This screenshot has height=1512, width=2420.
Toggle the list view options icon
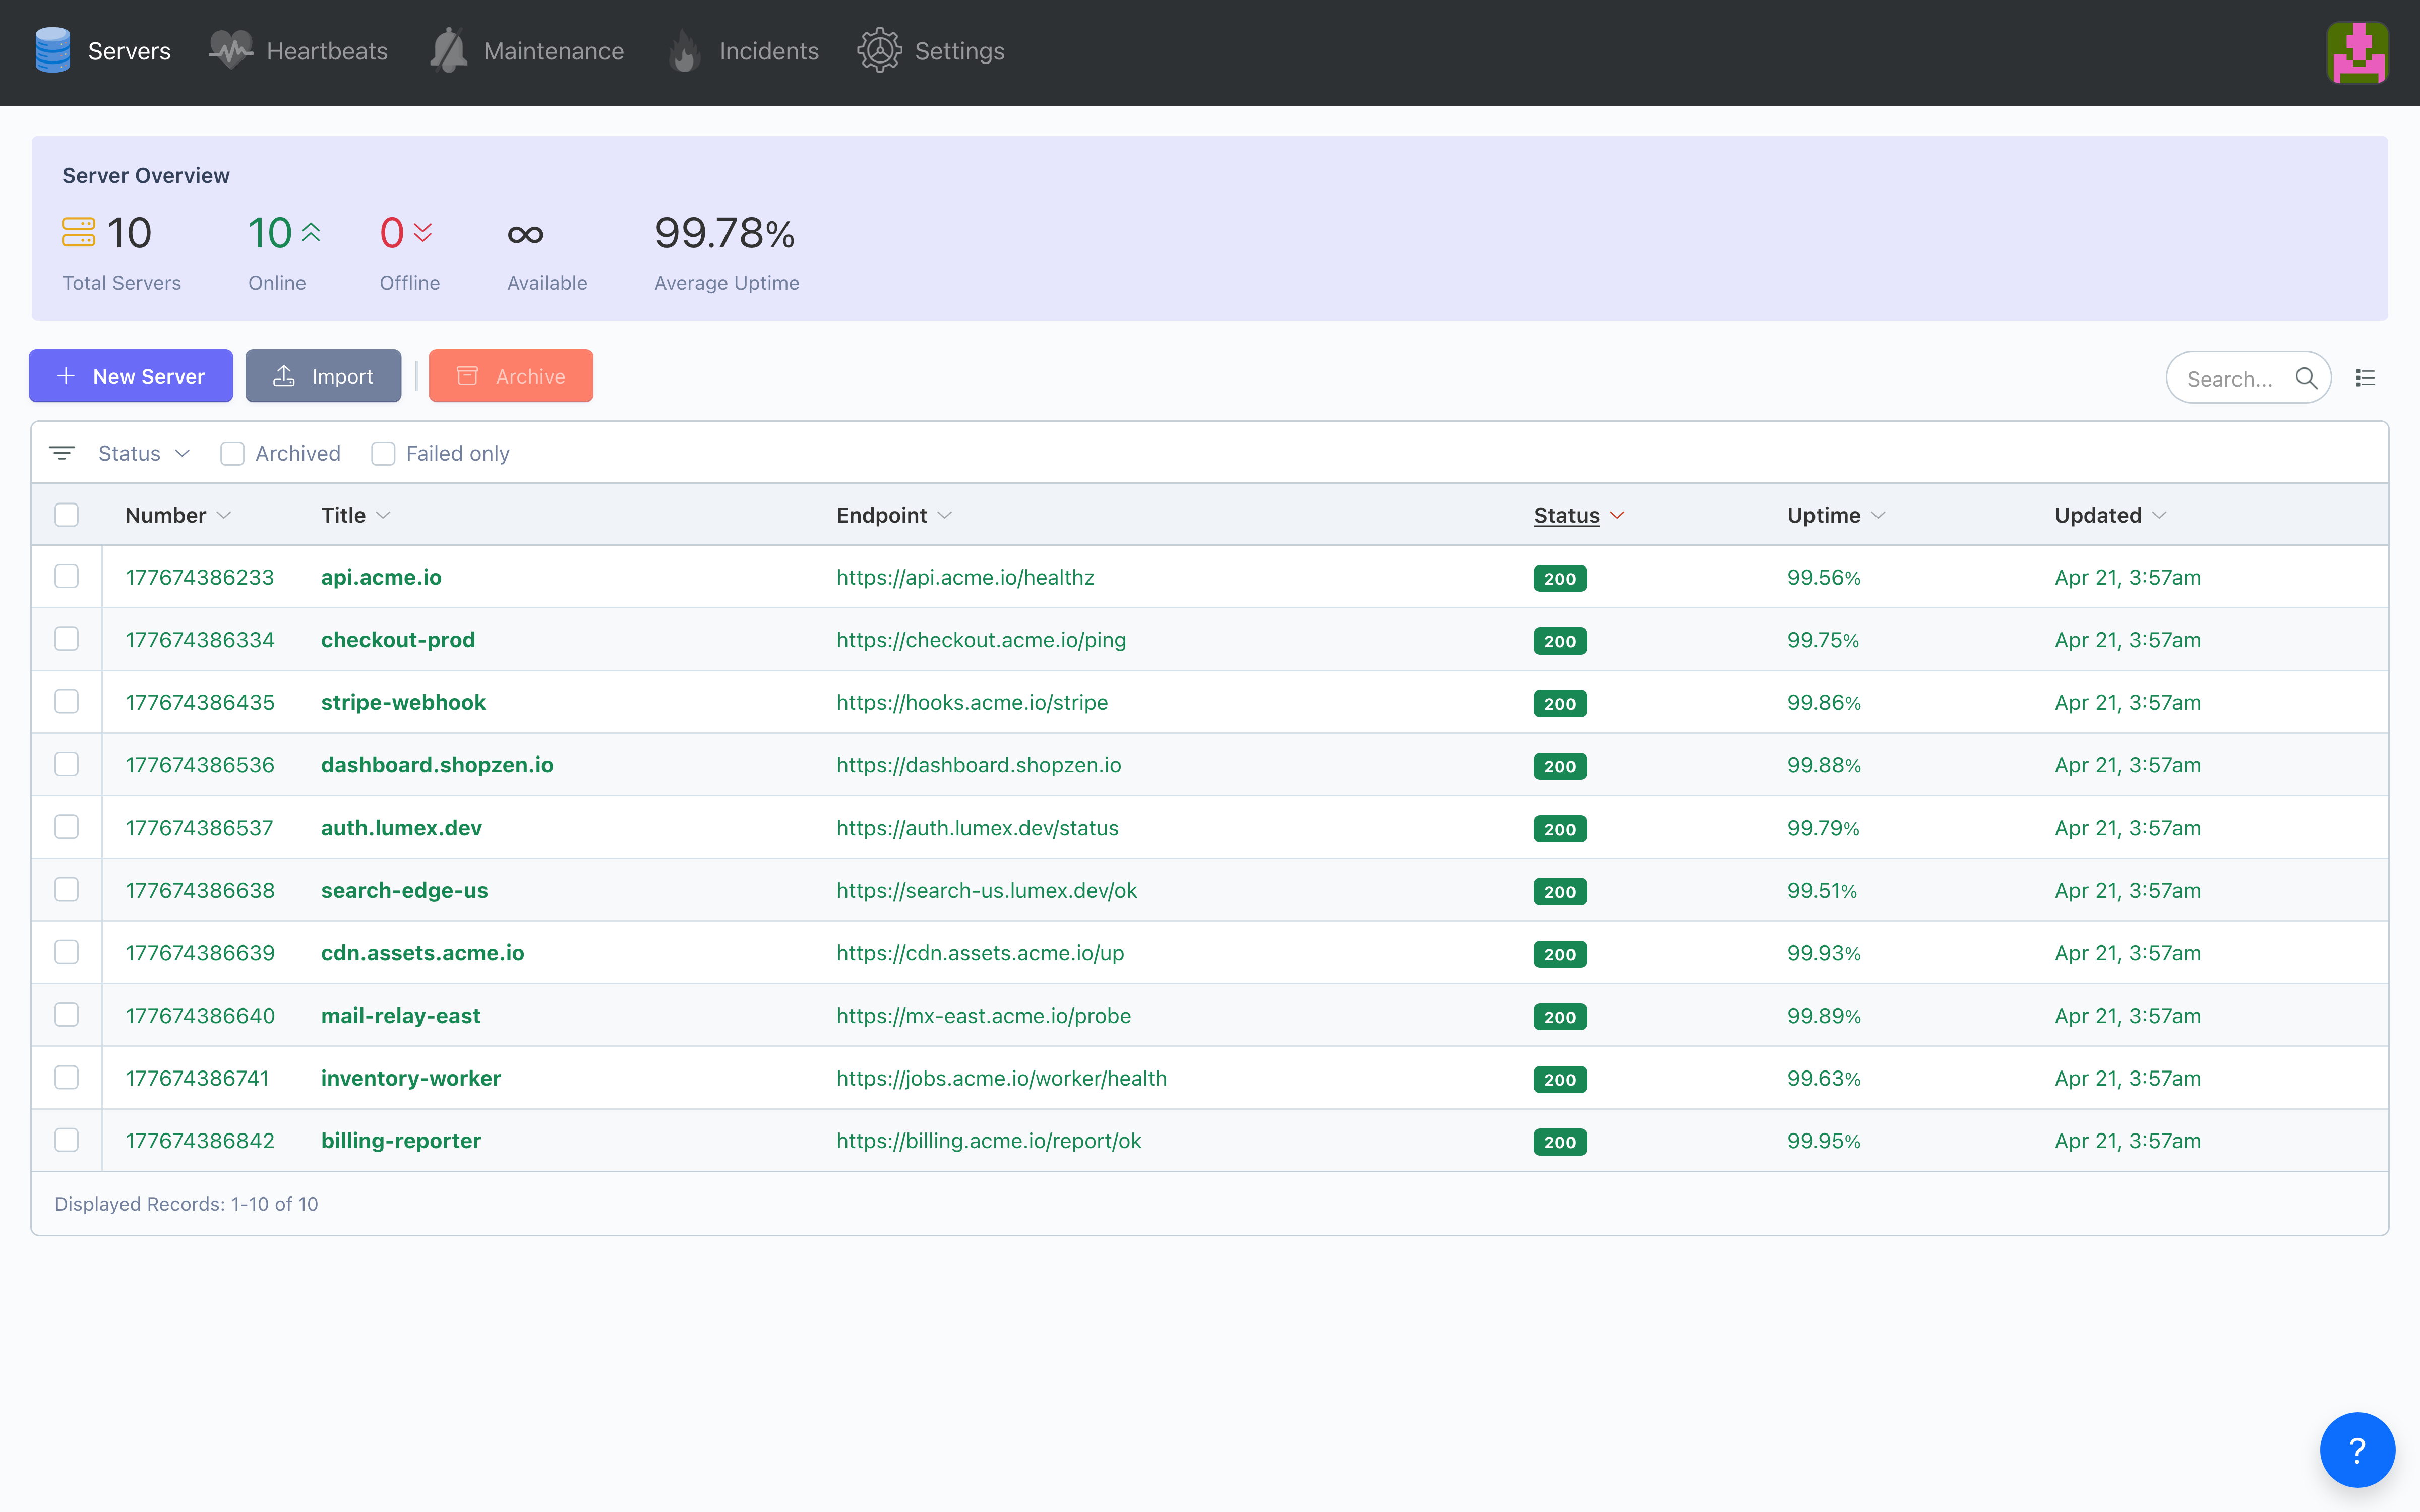click(2365, 378)
